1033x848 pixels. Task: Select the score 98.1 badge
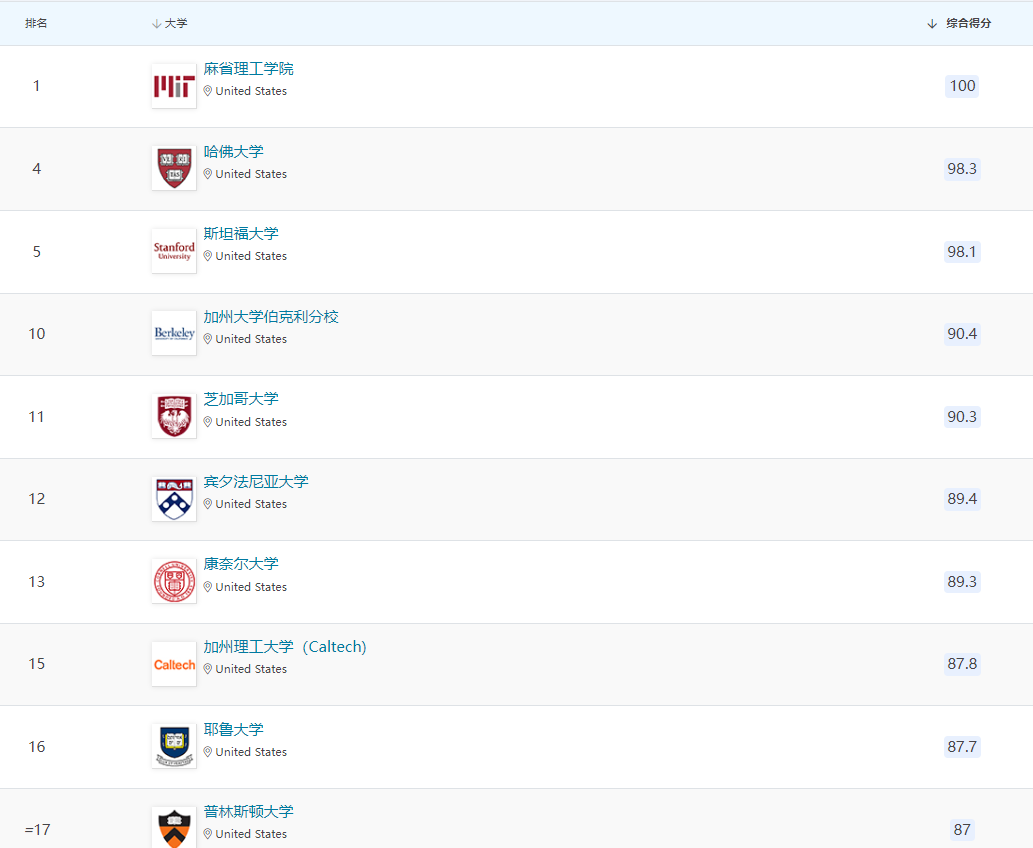pos(962,252)
